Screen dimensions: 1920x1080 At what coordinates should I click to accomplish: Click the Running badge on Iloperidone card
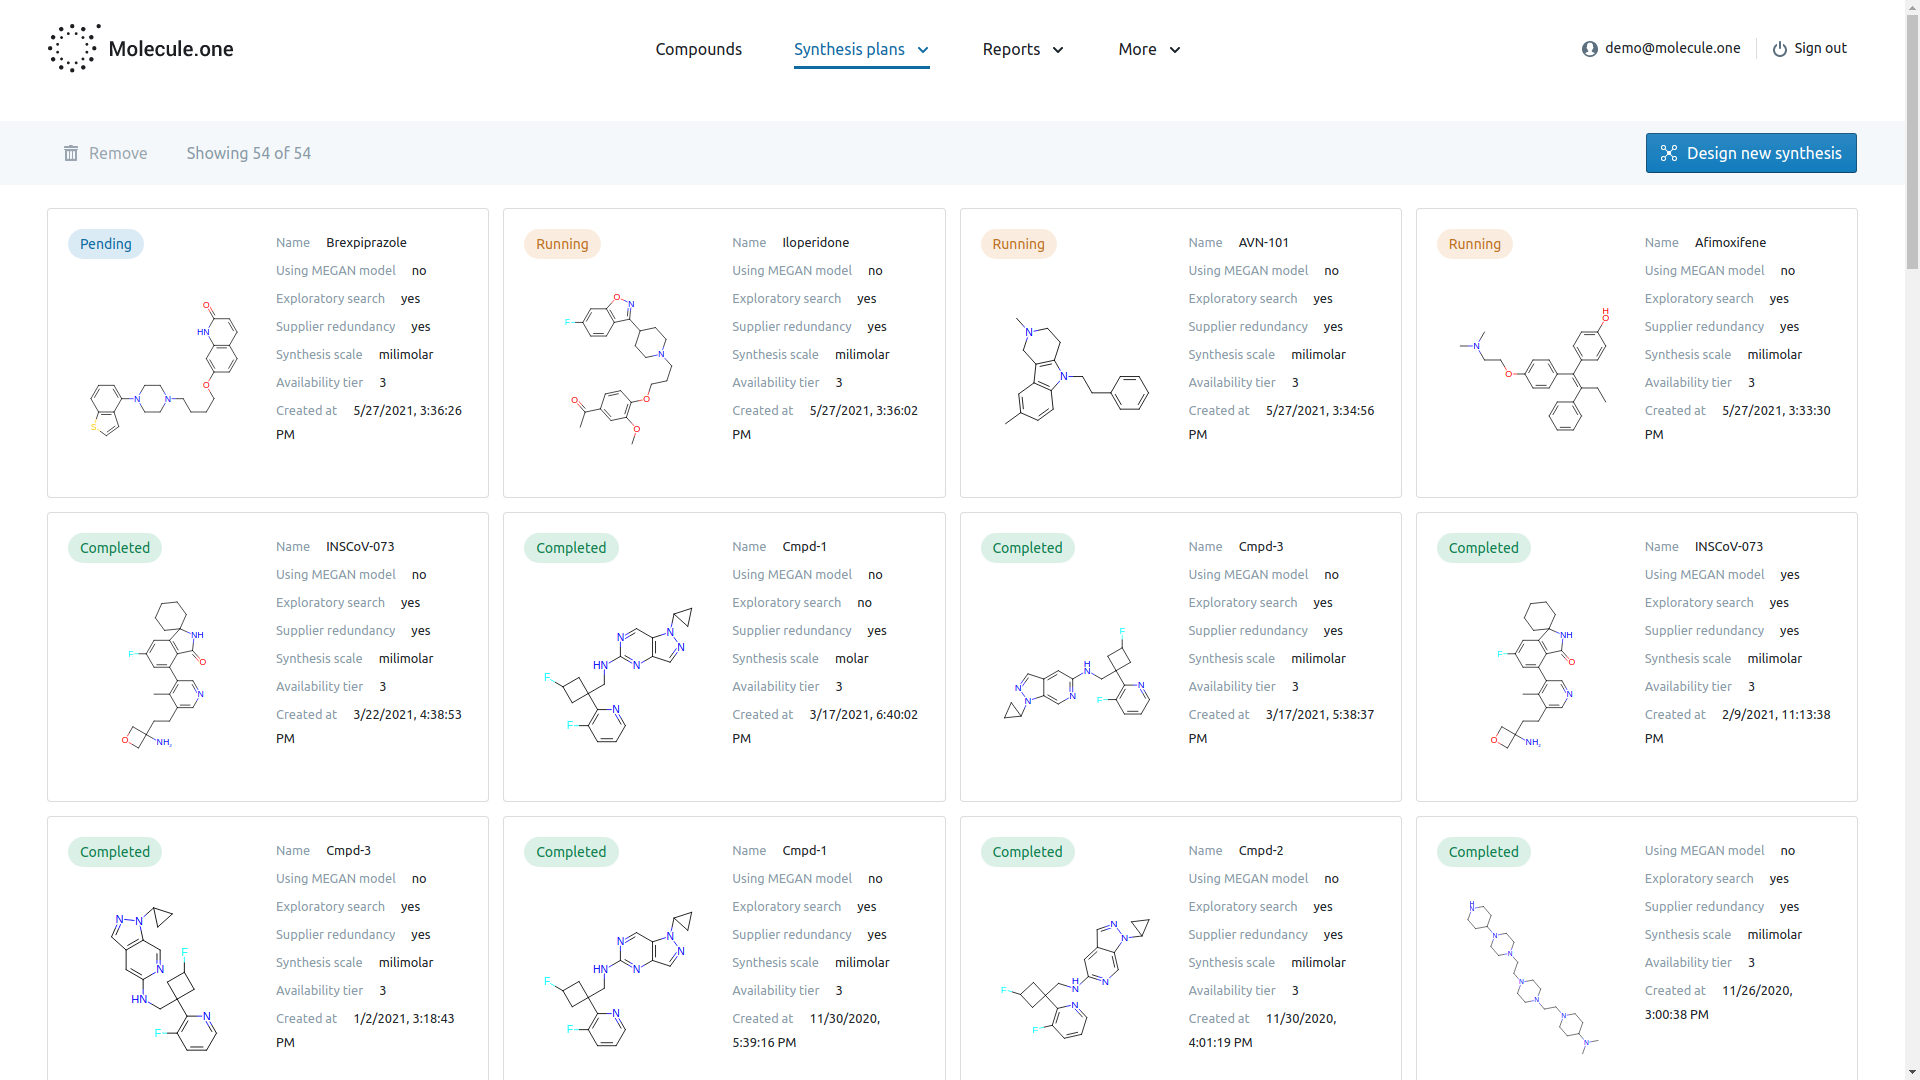coord(562,244)
